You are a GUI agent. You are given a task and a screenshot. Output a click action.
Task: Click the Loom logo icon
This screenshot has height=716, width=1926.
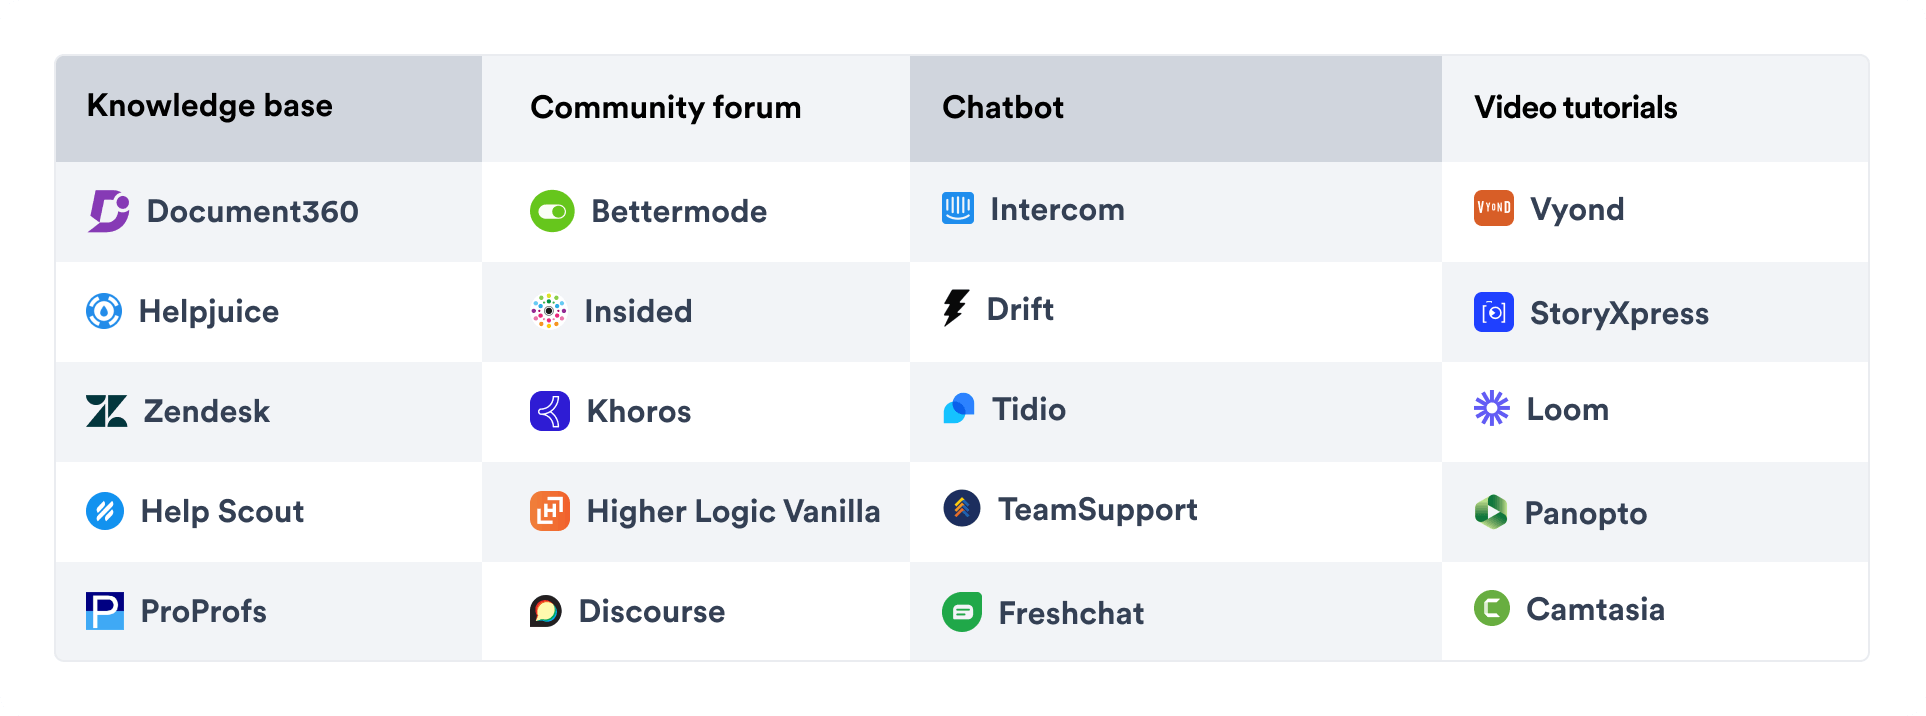click(x=1491, y=408)
